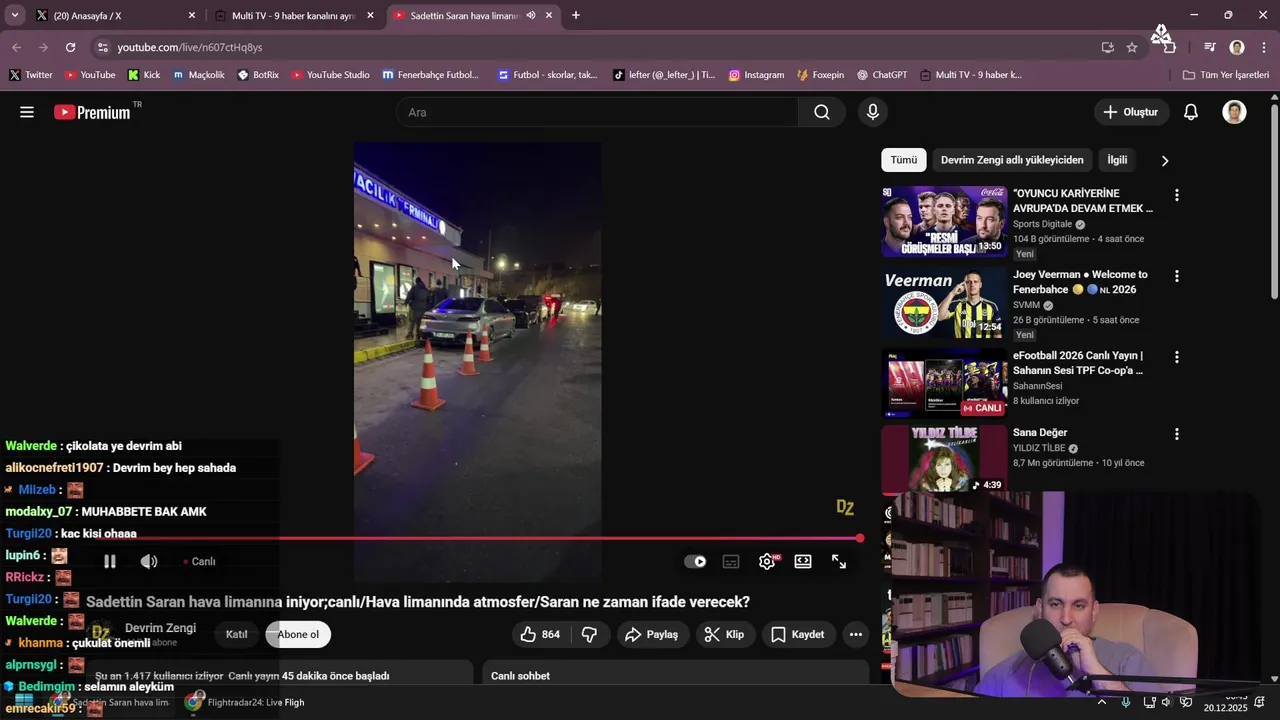The height and width of the screenshot is (720, 1280).
Task: Toggle the autoplay switch in player
Action: click(x=695, y=562)
